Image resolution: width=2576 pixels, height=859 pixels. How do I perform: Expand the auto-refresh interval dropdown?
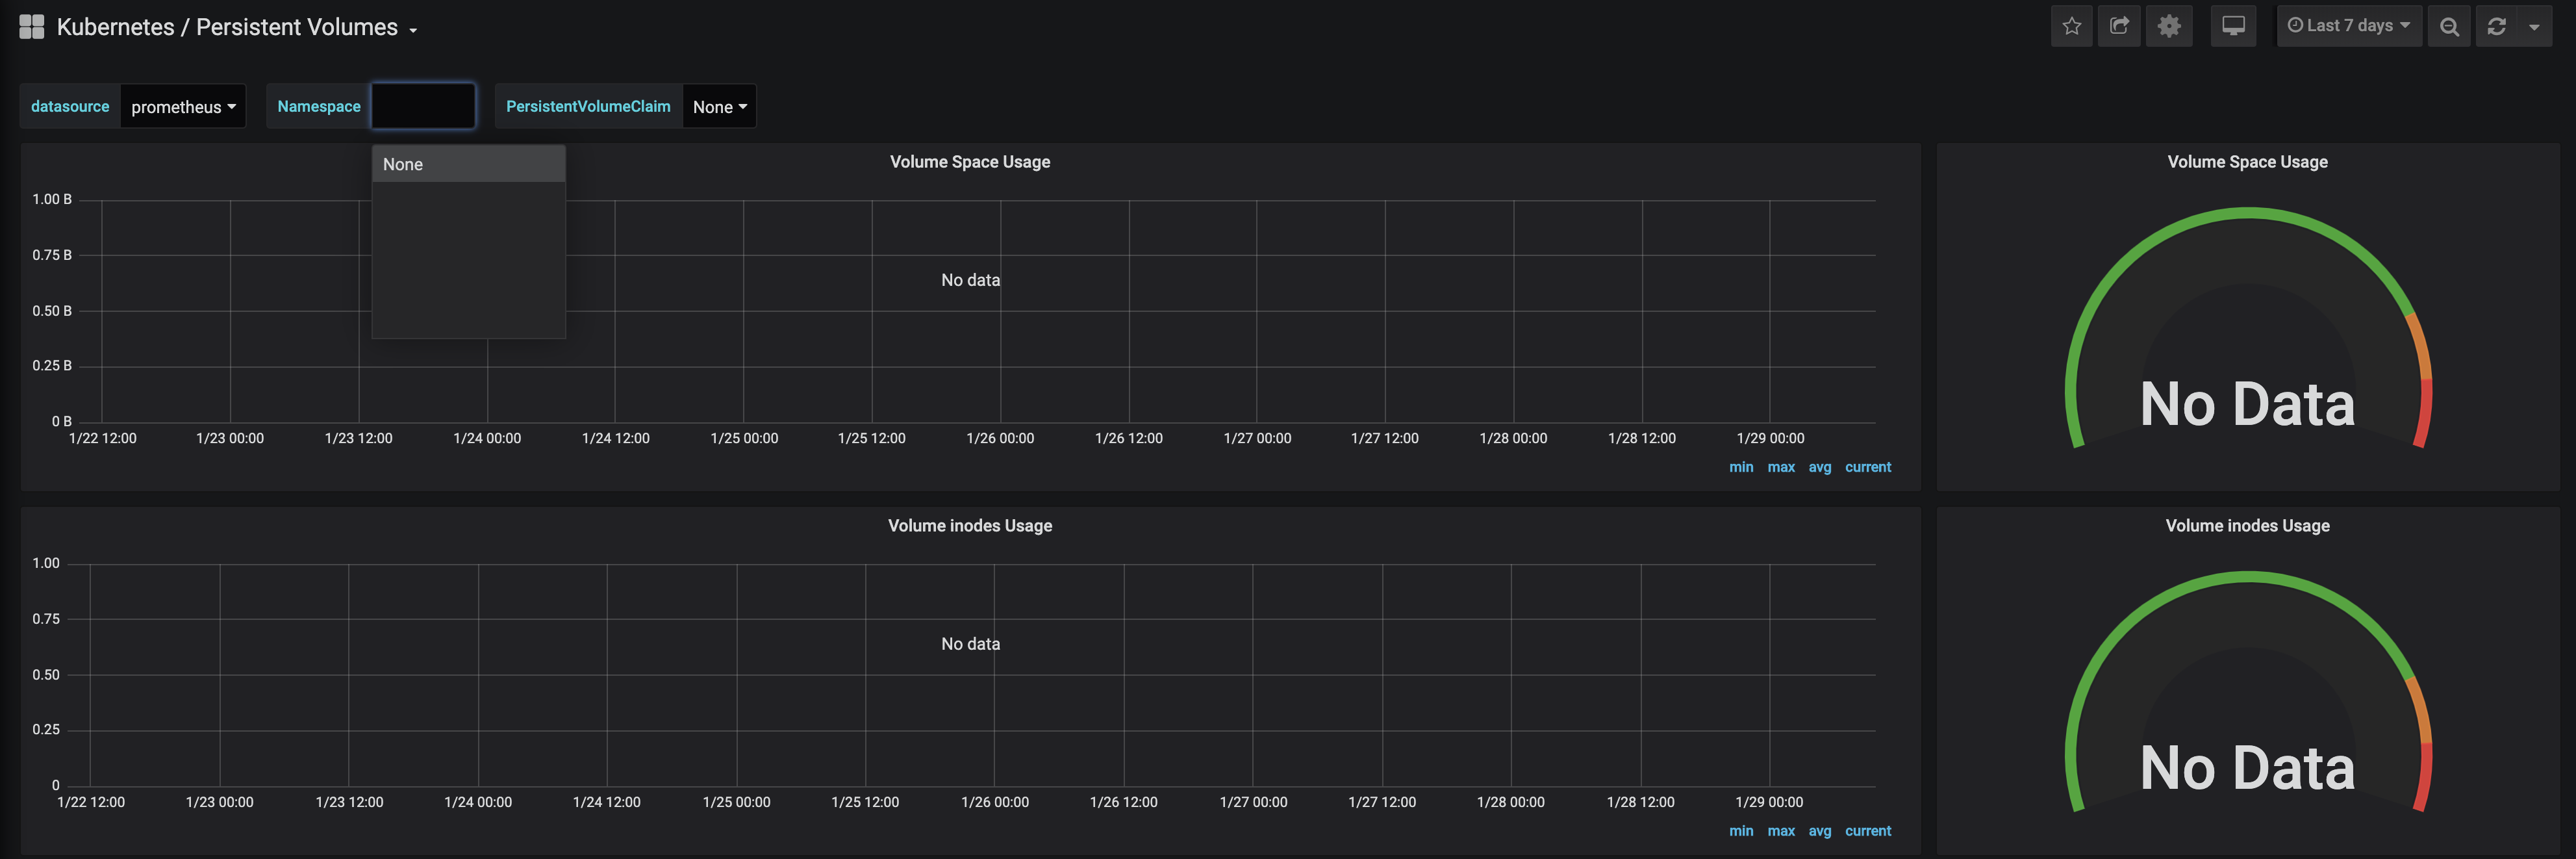point(2534,27)
